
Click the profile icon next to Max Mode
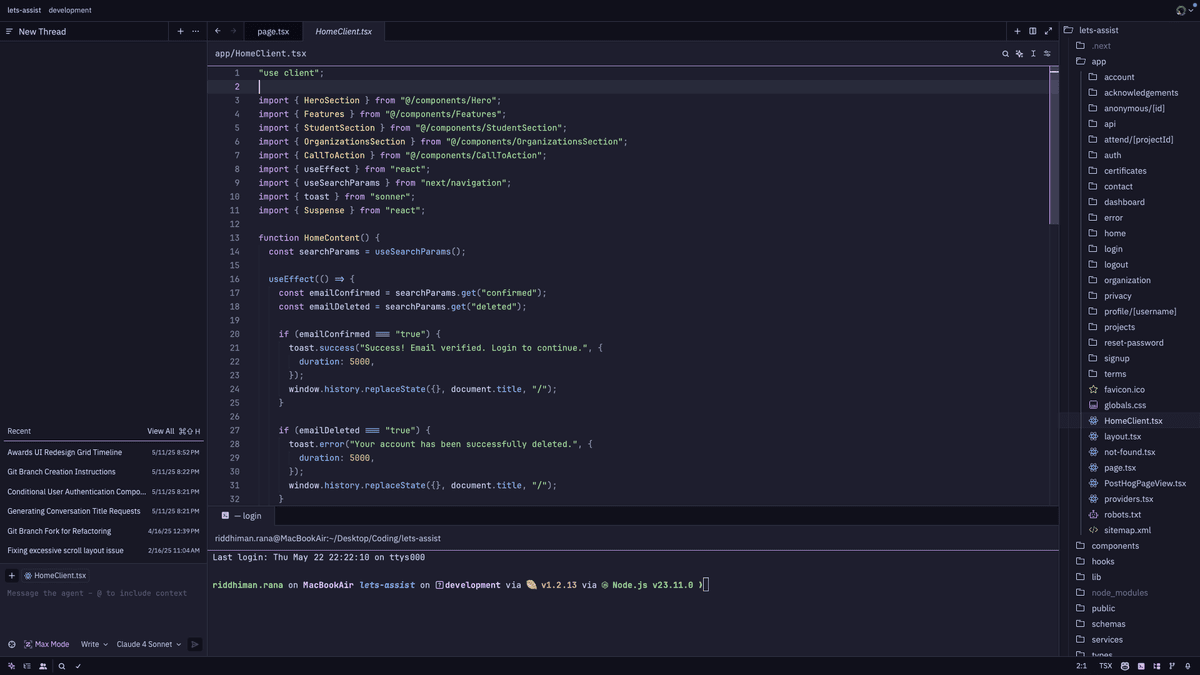click(12, 644)
